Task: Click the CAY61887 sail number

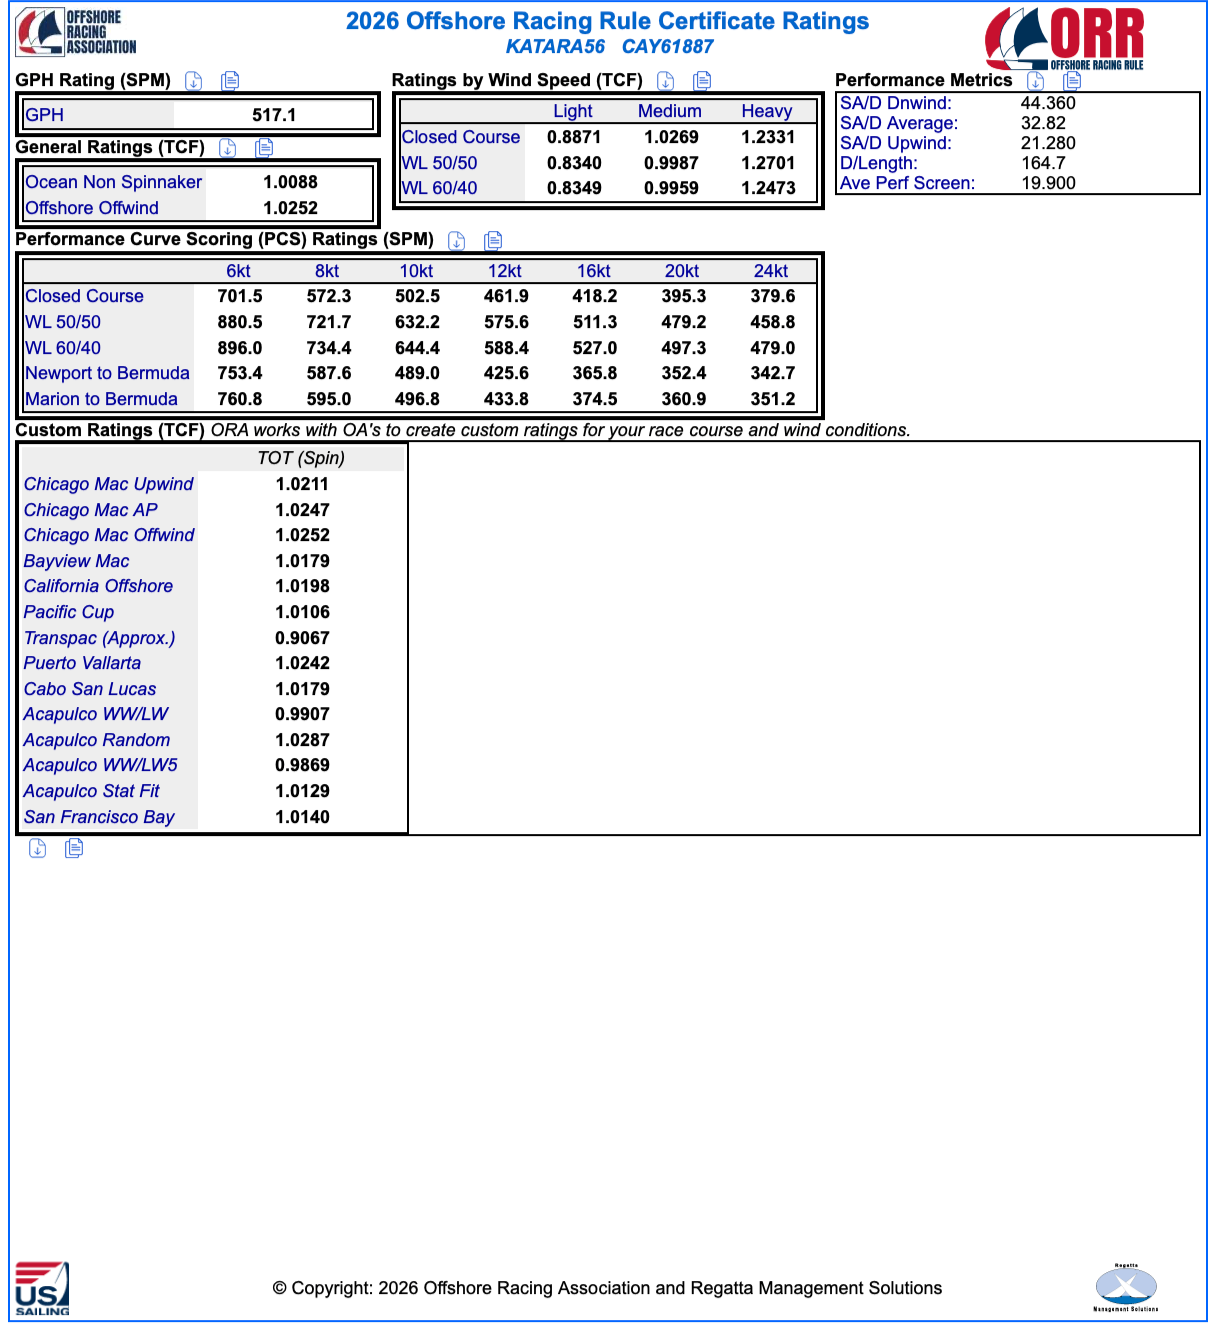Action: point(668,47)
